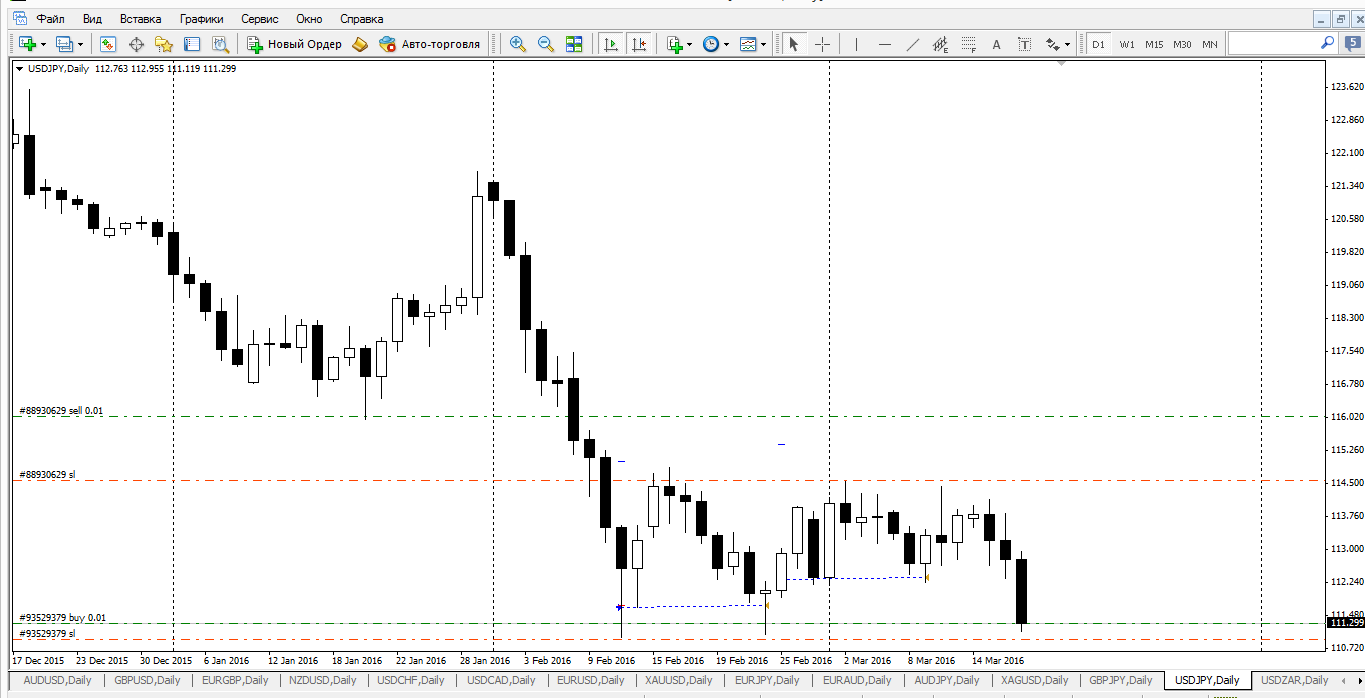1365x698 pixels.
Task: Switch to XAGUSD,Daily chart tab
Action: point(1035,680)
